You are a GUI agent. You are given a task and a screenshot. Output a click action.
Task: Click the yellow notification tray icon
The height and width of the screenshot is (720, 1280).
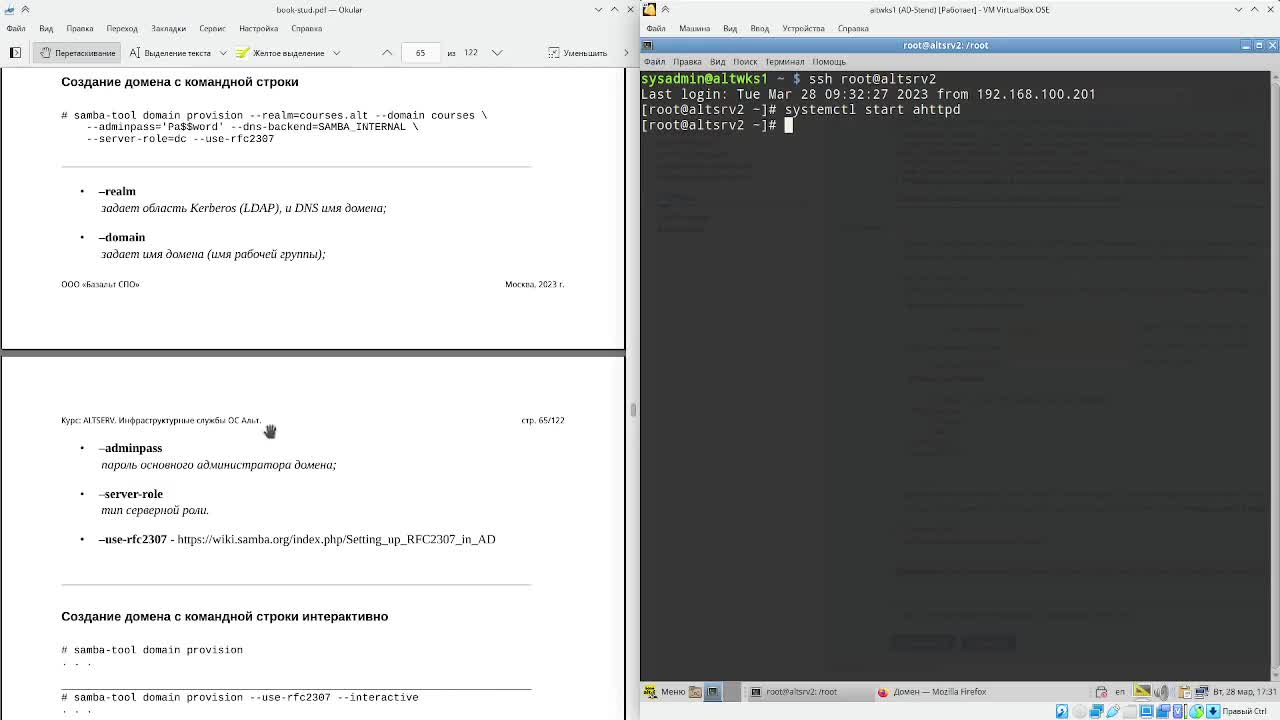point(1142,691)
